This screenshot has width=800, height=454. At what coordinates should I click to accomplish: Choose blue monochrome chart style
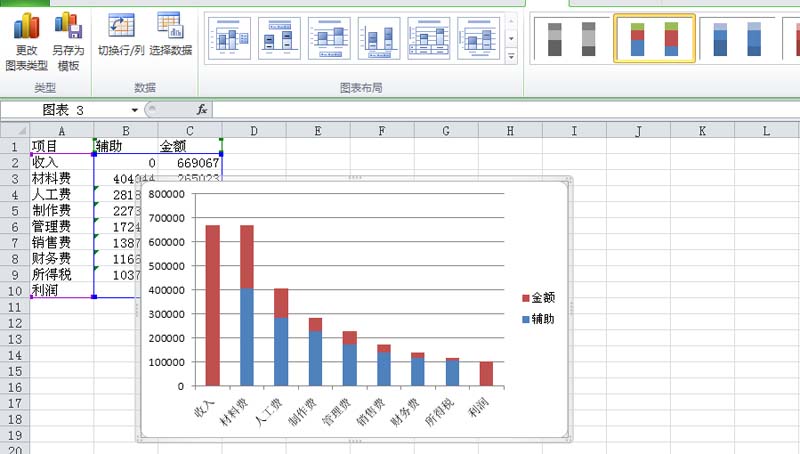point(738,39)
